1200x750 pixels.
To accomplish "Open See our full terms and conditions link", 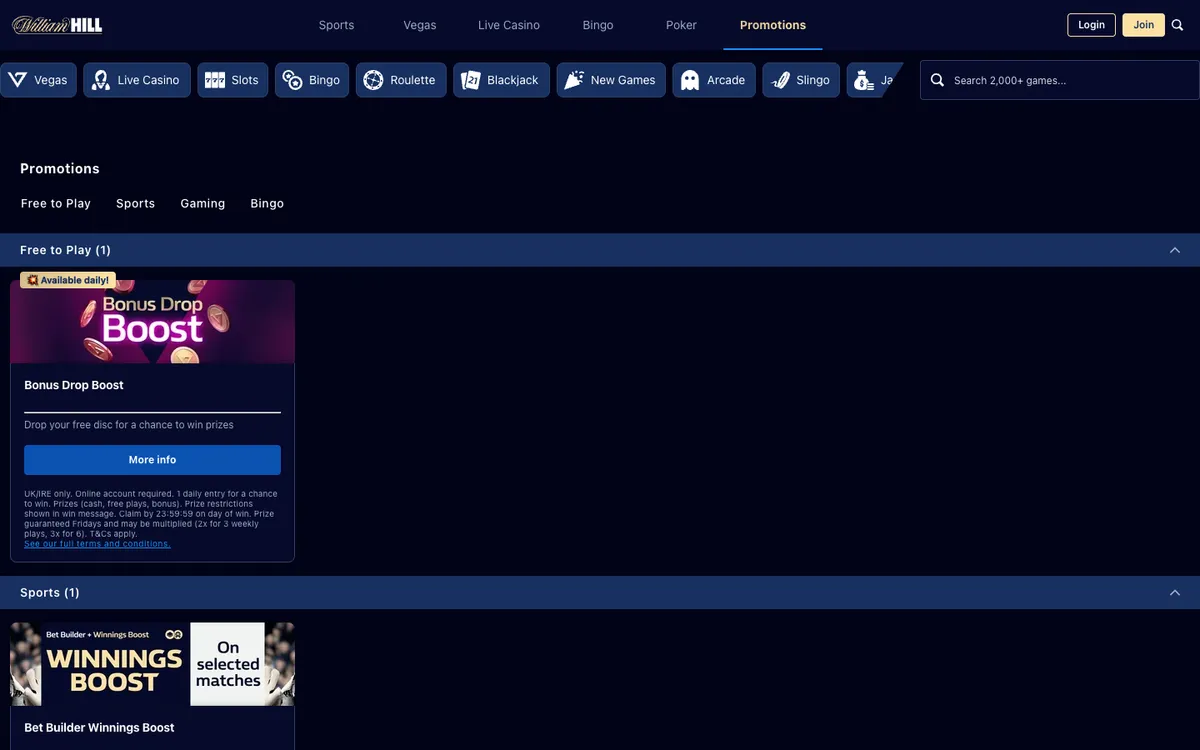I will 97,544.
